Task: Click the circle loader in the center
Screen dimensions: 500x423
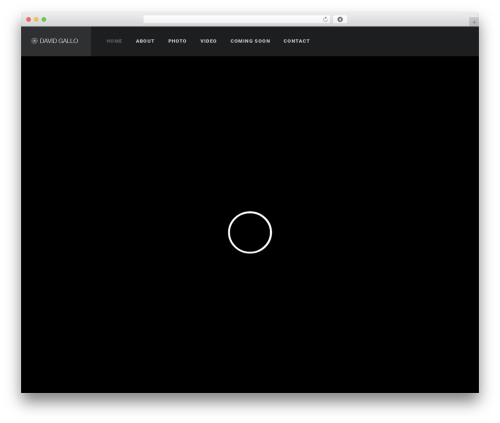Action: coord(250,232)
